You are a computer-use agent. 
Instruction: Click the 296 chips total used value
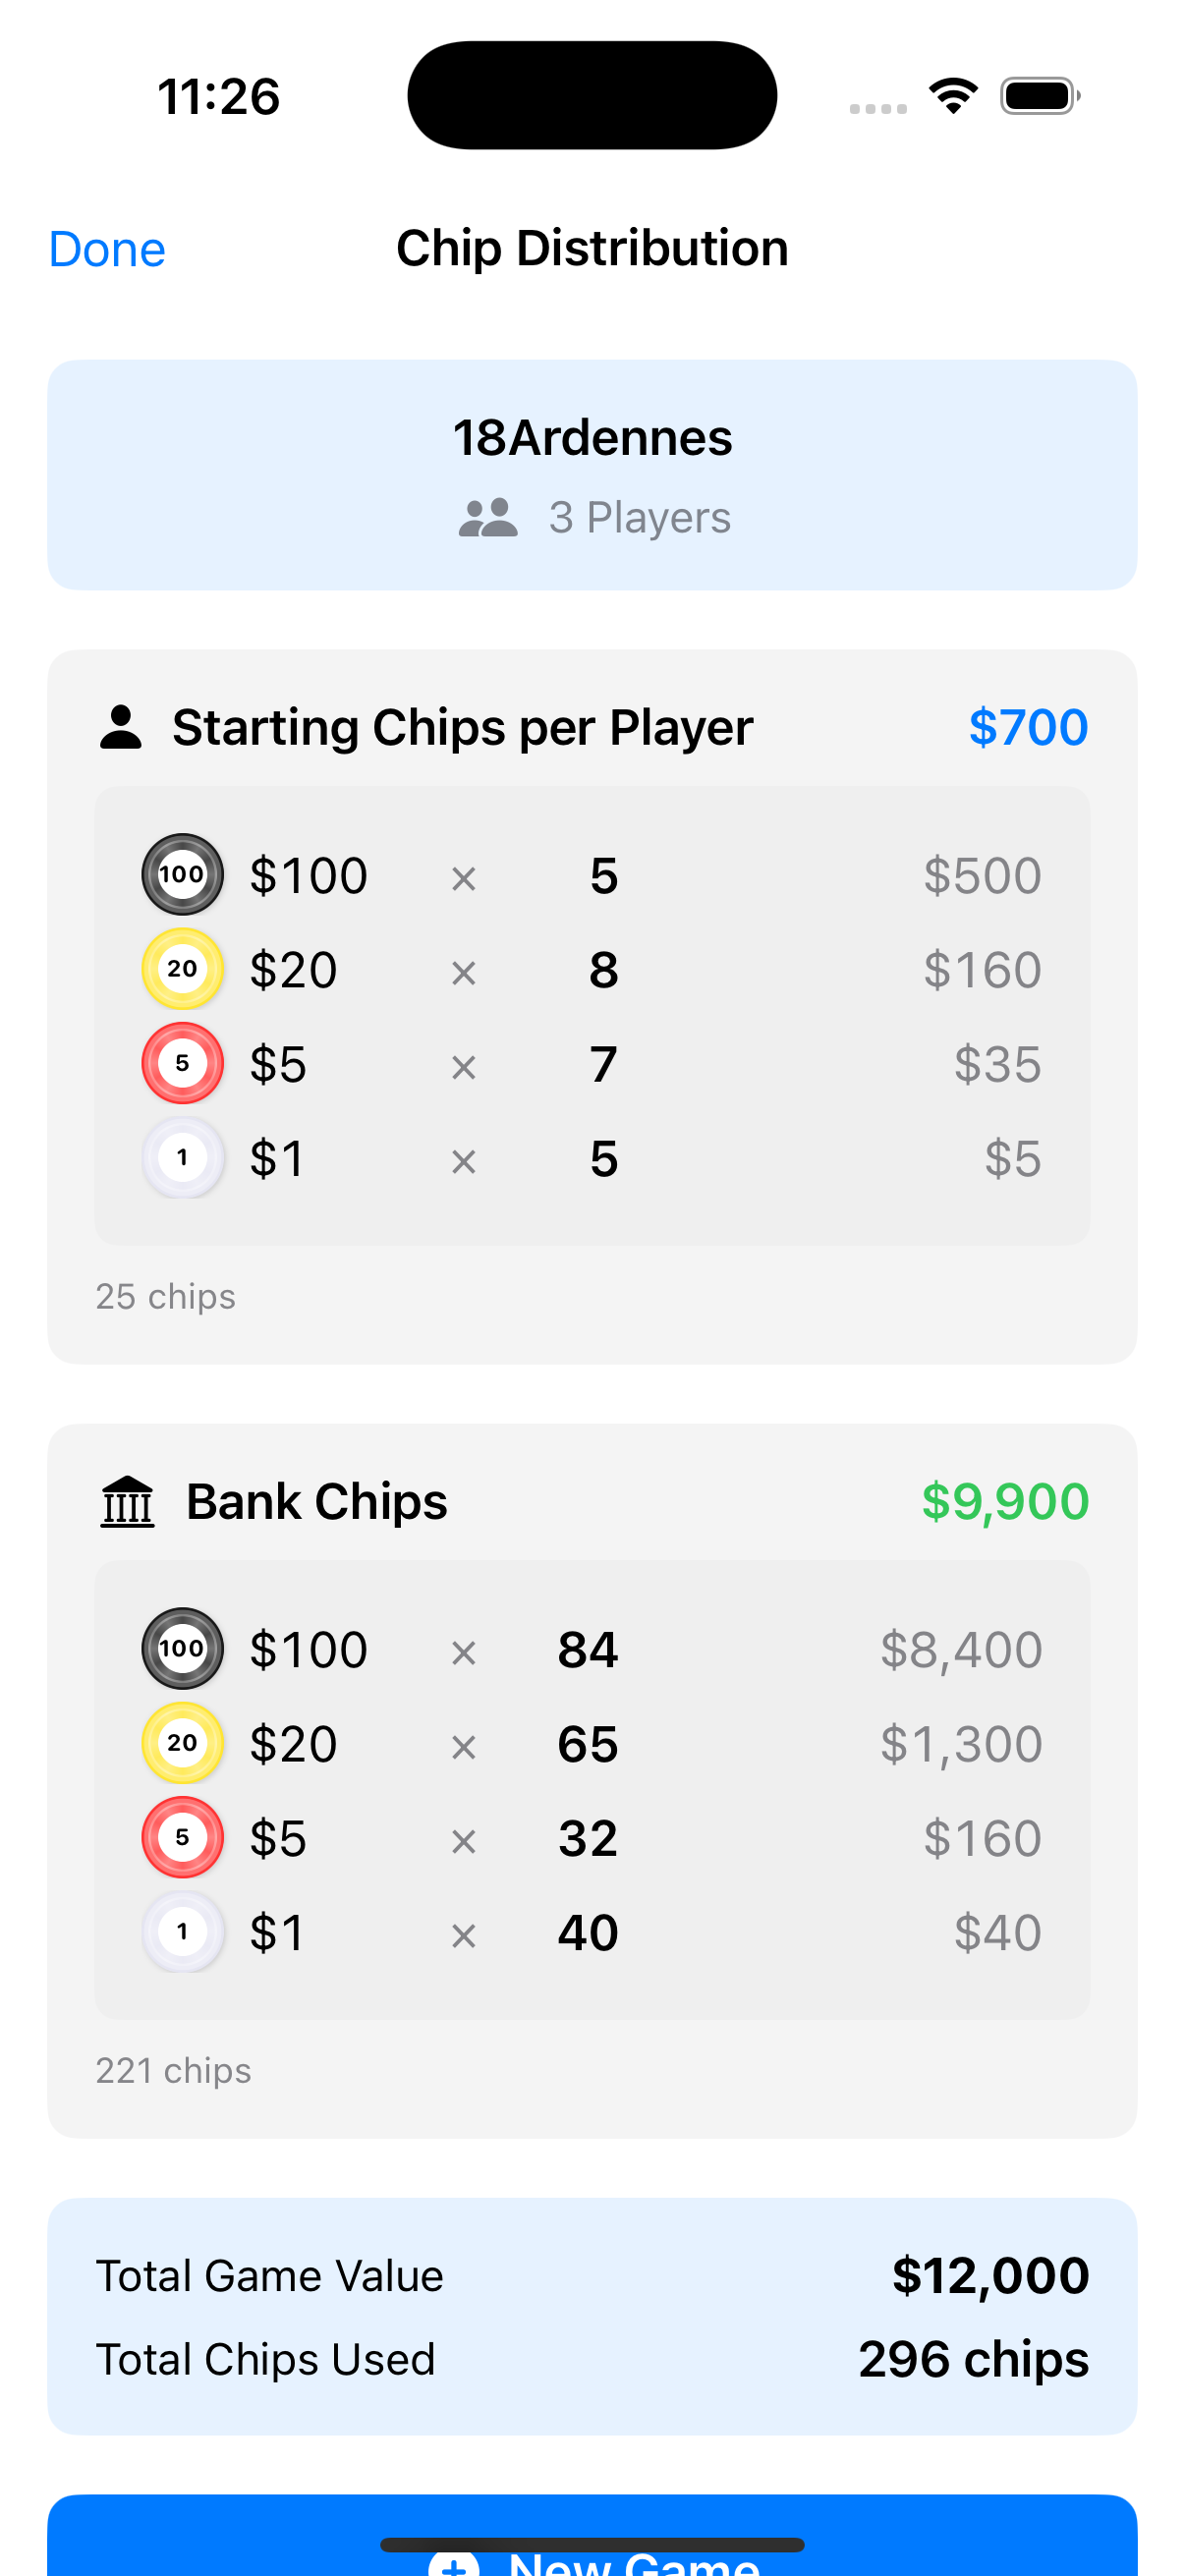pos(973,2360)
